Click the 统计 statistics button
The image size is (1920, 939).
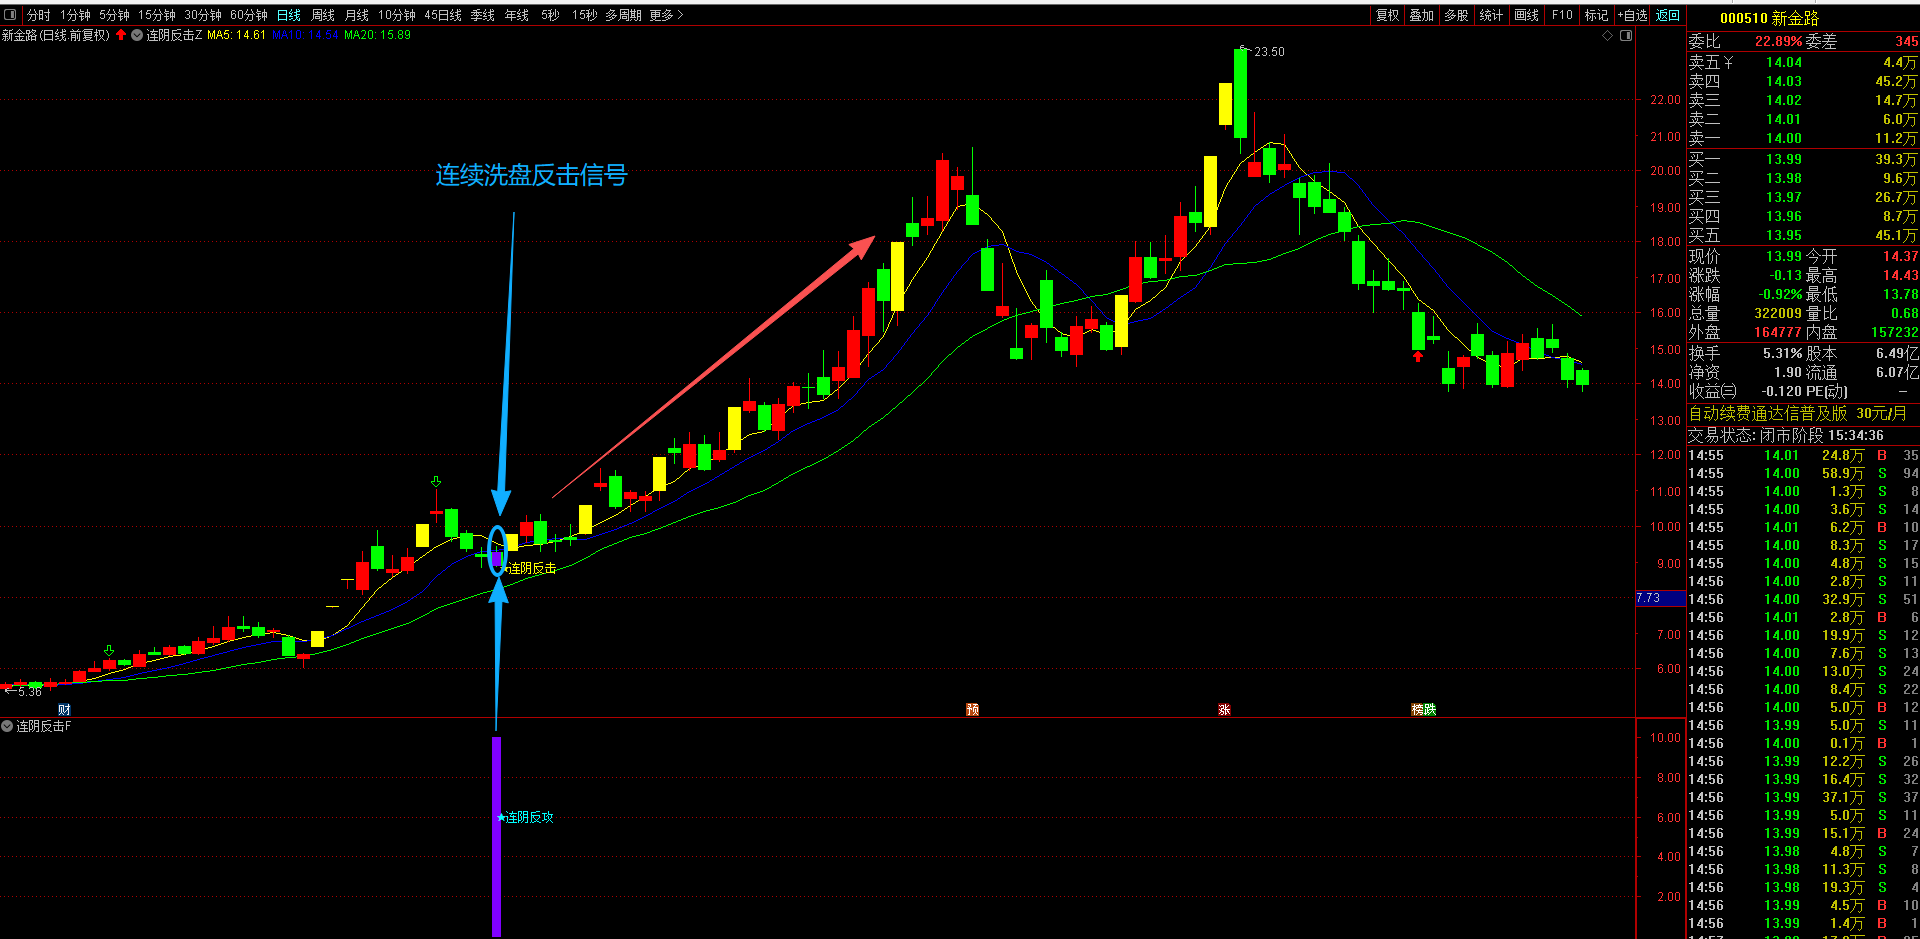[1491, 15]
